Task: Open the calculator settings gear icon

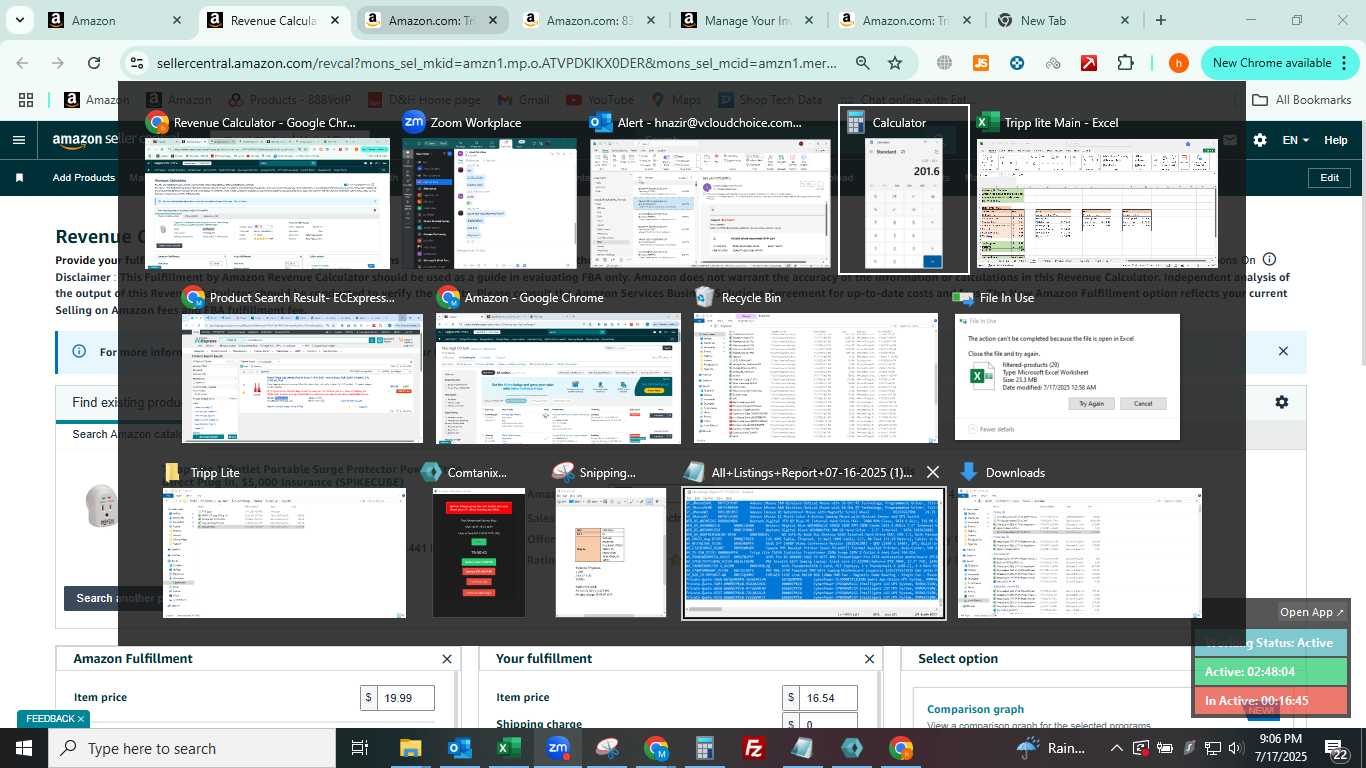Action: pyautogui.click(x=1282, y=402)
